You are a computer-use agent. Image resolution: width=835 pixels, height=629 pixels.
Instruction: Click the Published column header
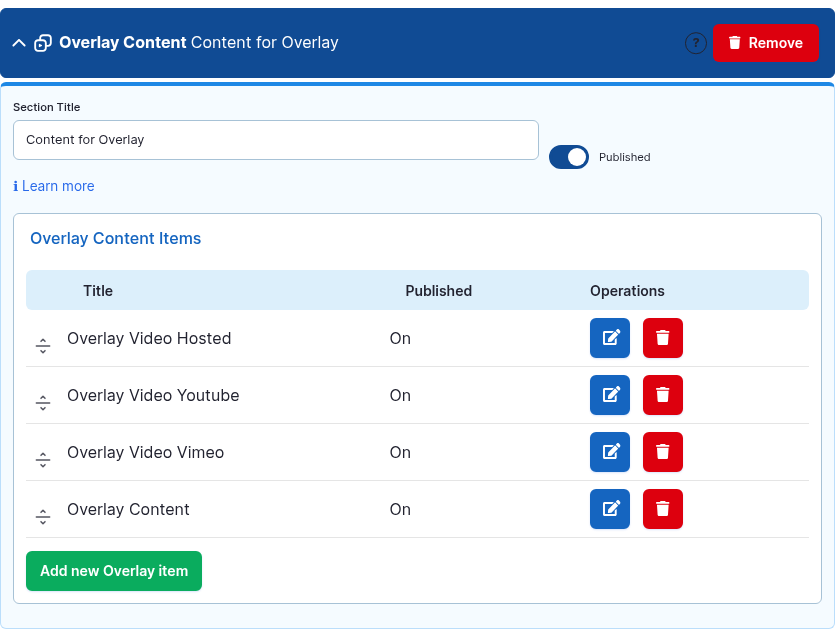(x=439, y=291)
